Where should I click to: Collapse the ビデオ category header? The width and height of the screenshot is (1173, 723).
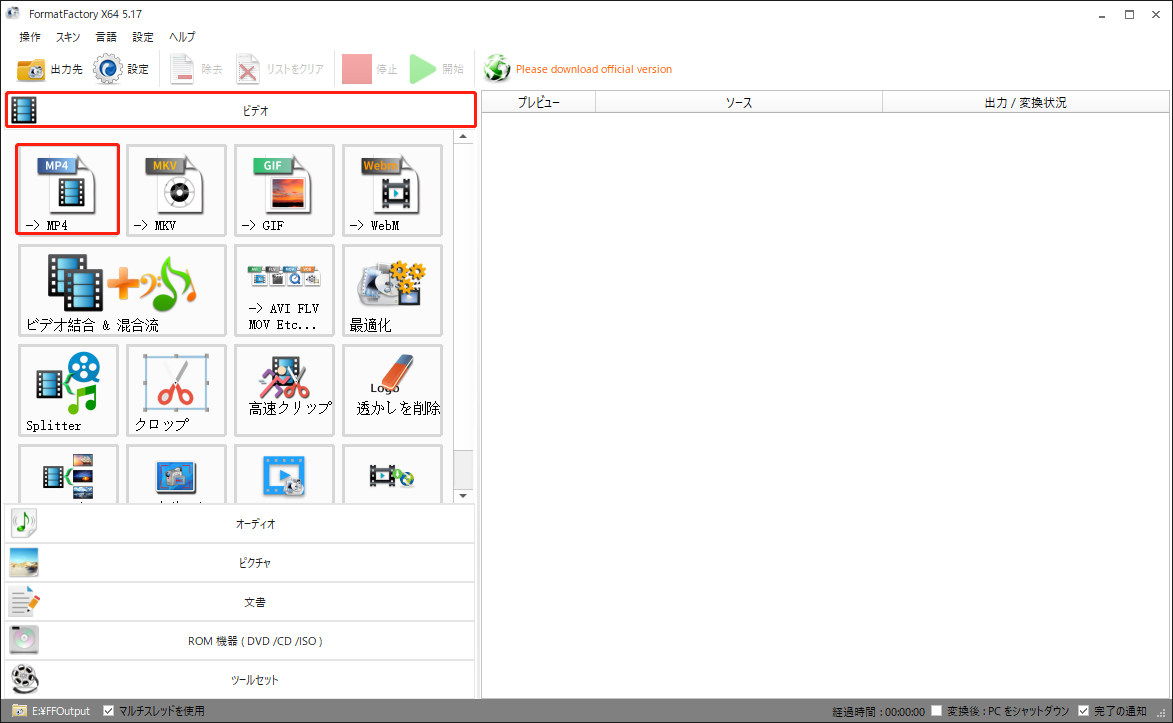click(x=241, y=110)
